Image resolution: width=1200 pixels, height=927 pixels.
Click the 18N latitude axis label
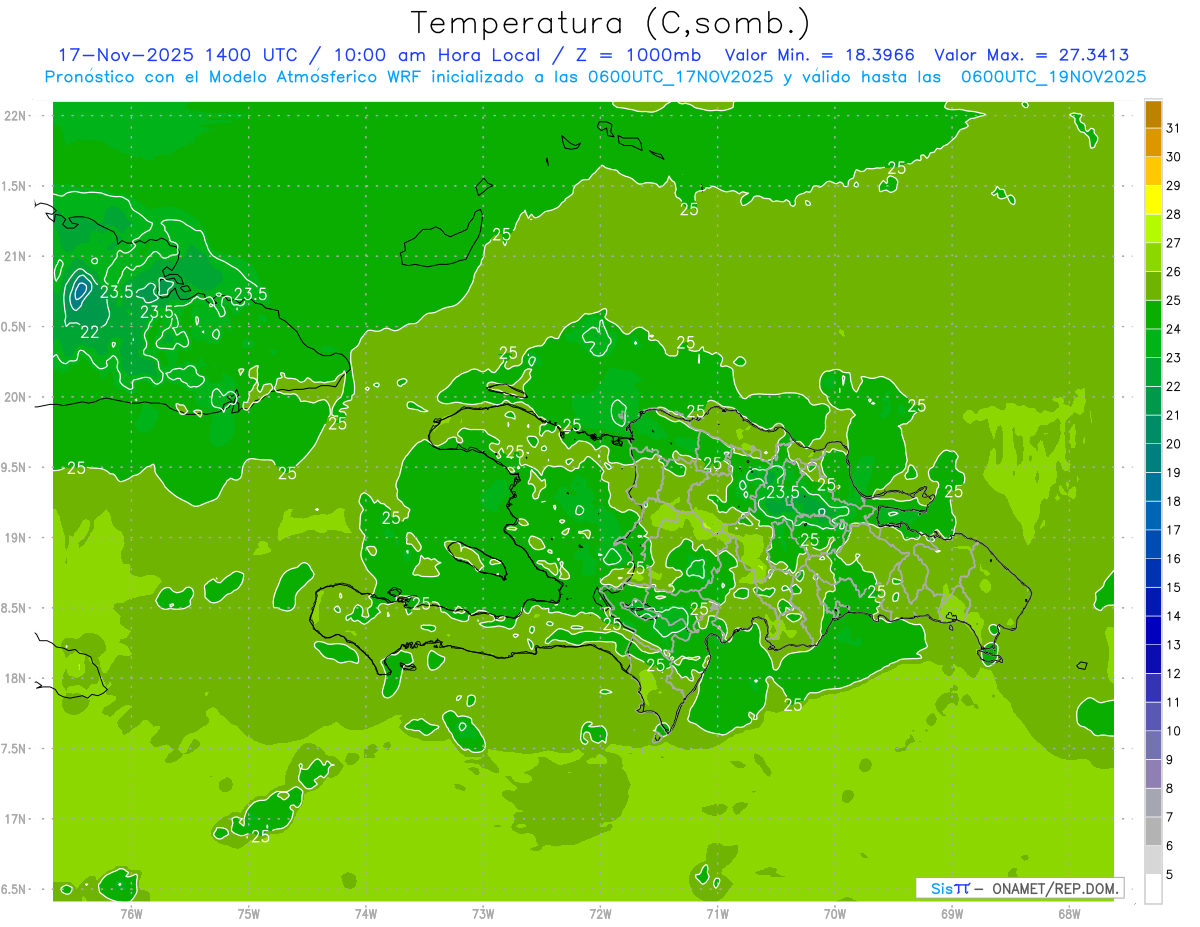click(x=15, y=678)
